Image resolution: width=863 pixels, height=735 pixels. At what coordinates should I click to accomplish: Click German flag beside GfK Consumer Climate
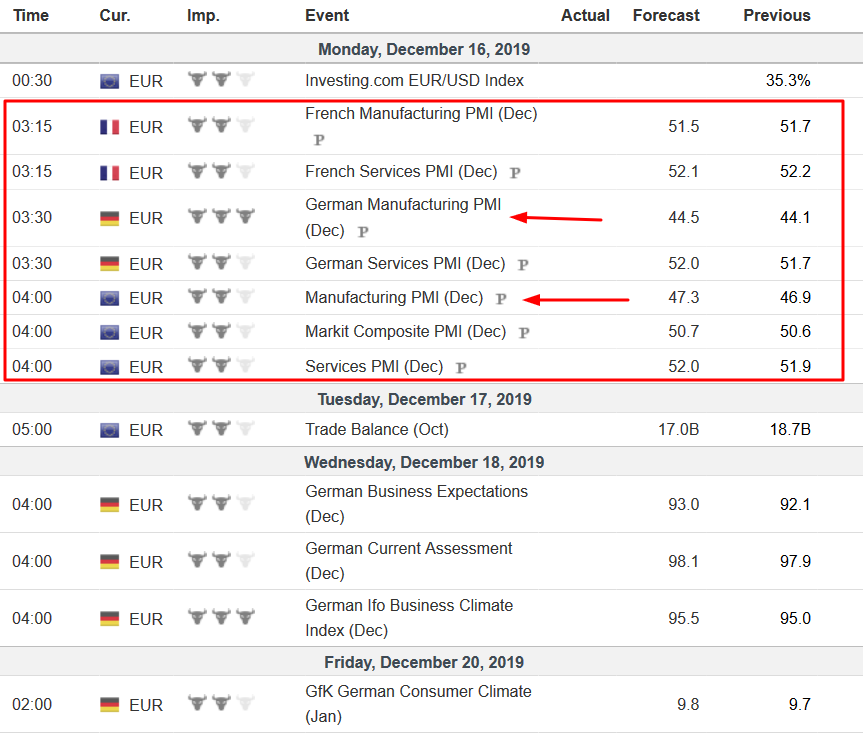(110, 705)
